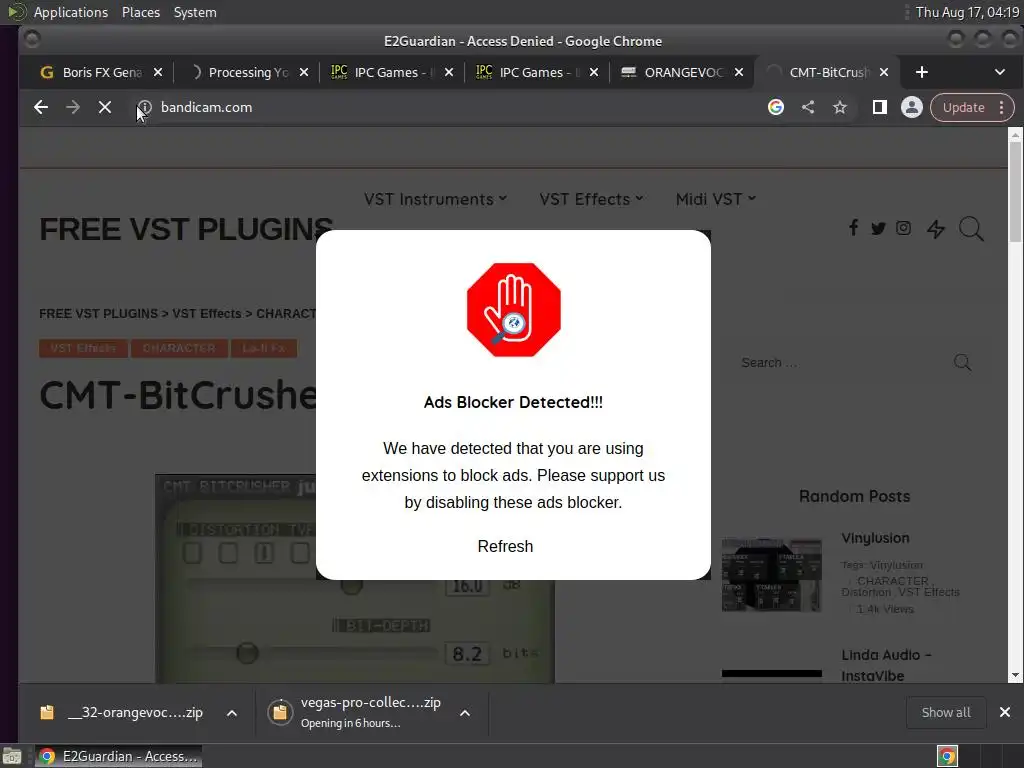This screenshot has height=768, width=1024.
Task: Click the clock showing Thu Aug 17
Action: click(967, 12)
